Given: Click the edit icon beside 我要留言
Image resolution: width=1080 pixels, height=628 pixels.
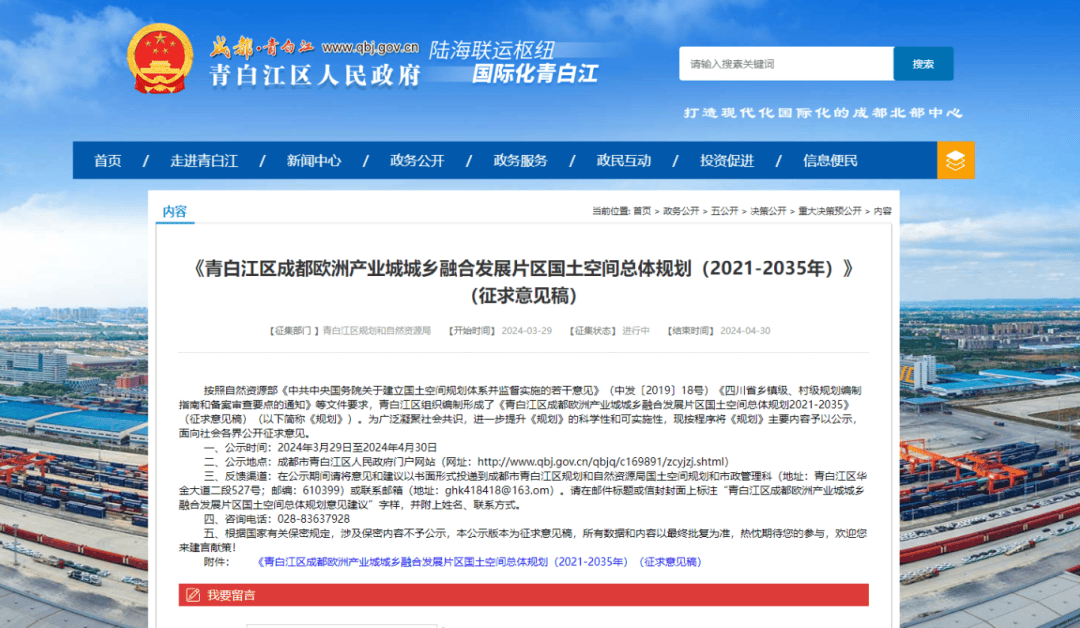Looking at the screenshot, I should click(192, 596).
